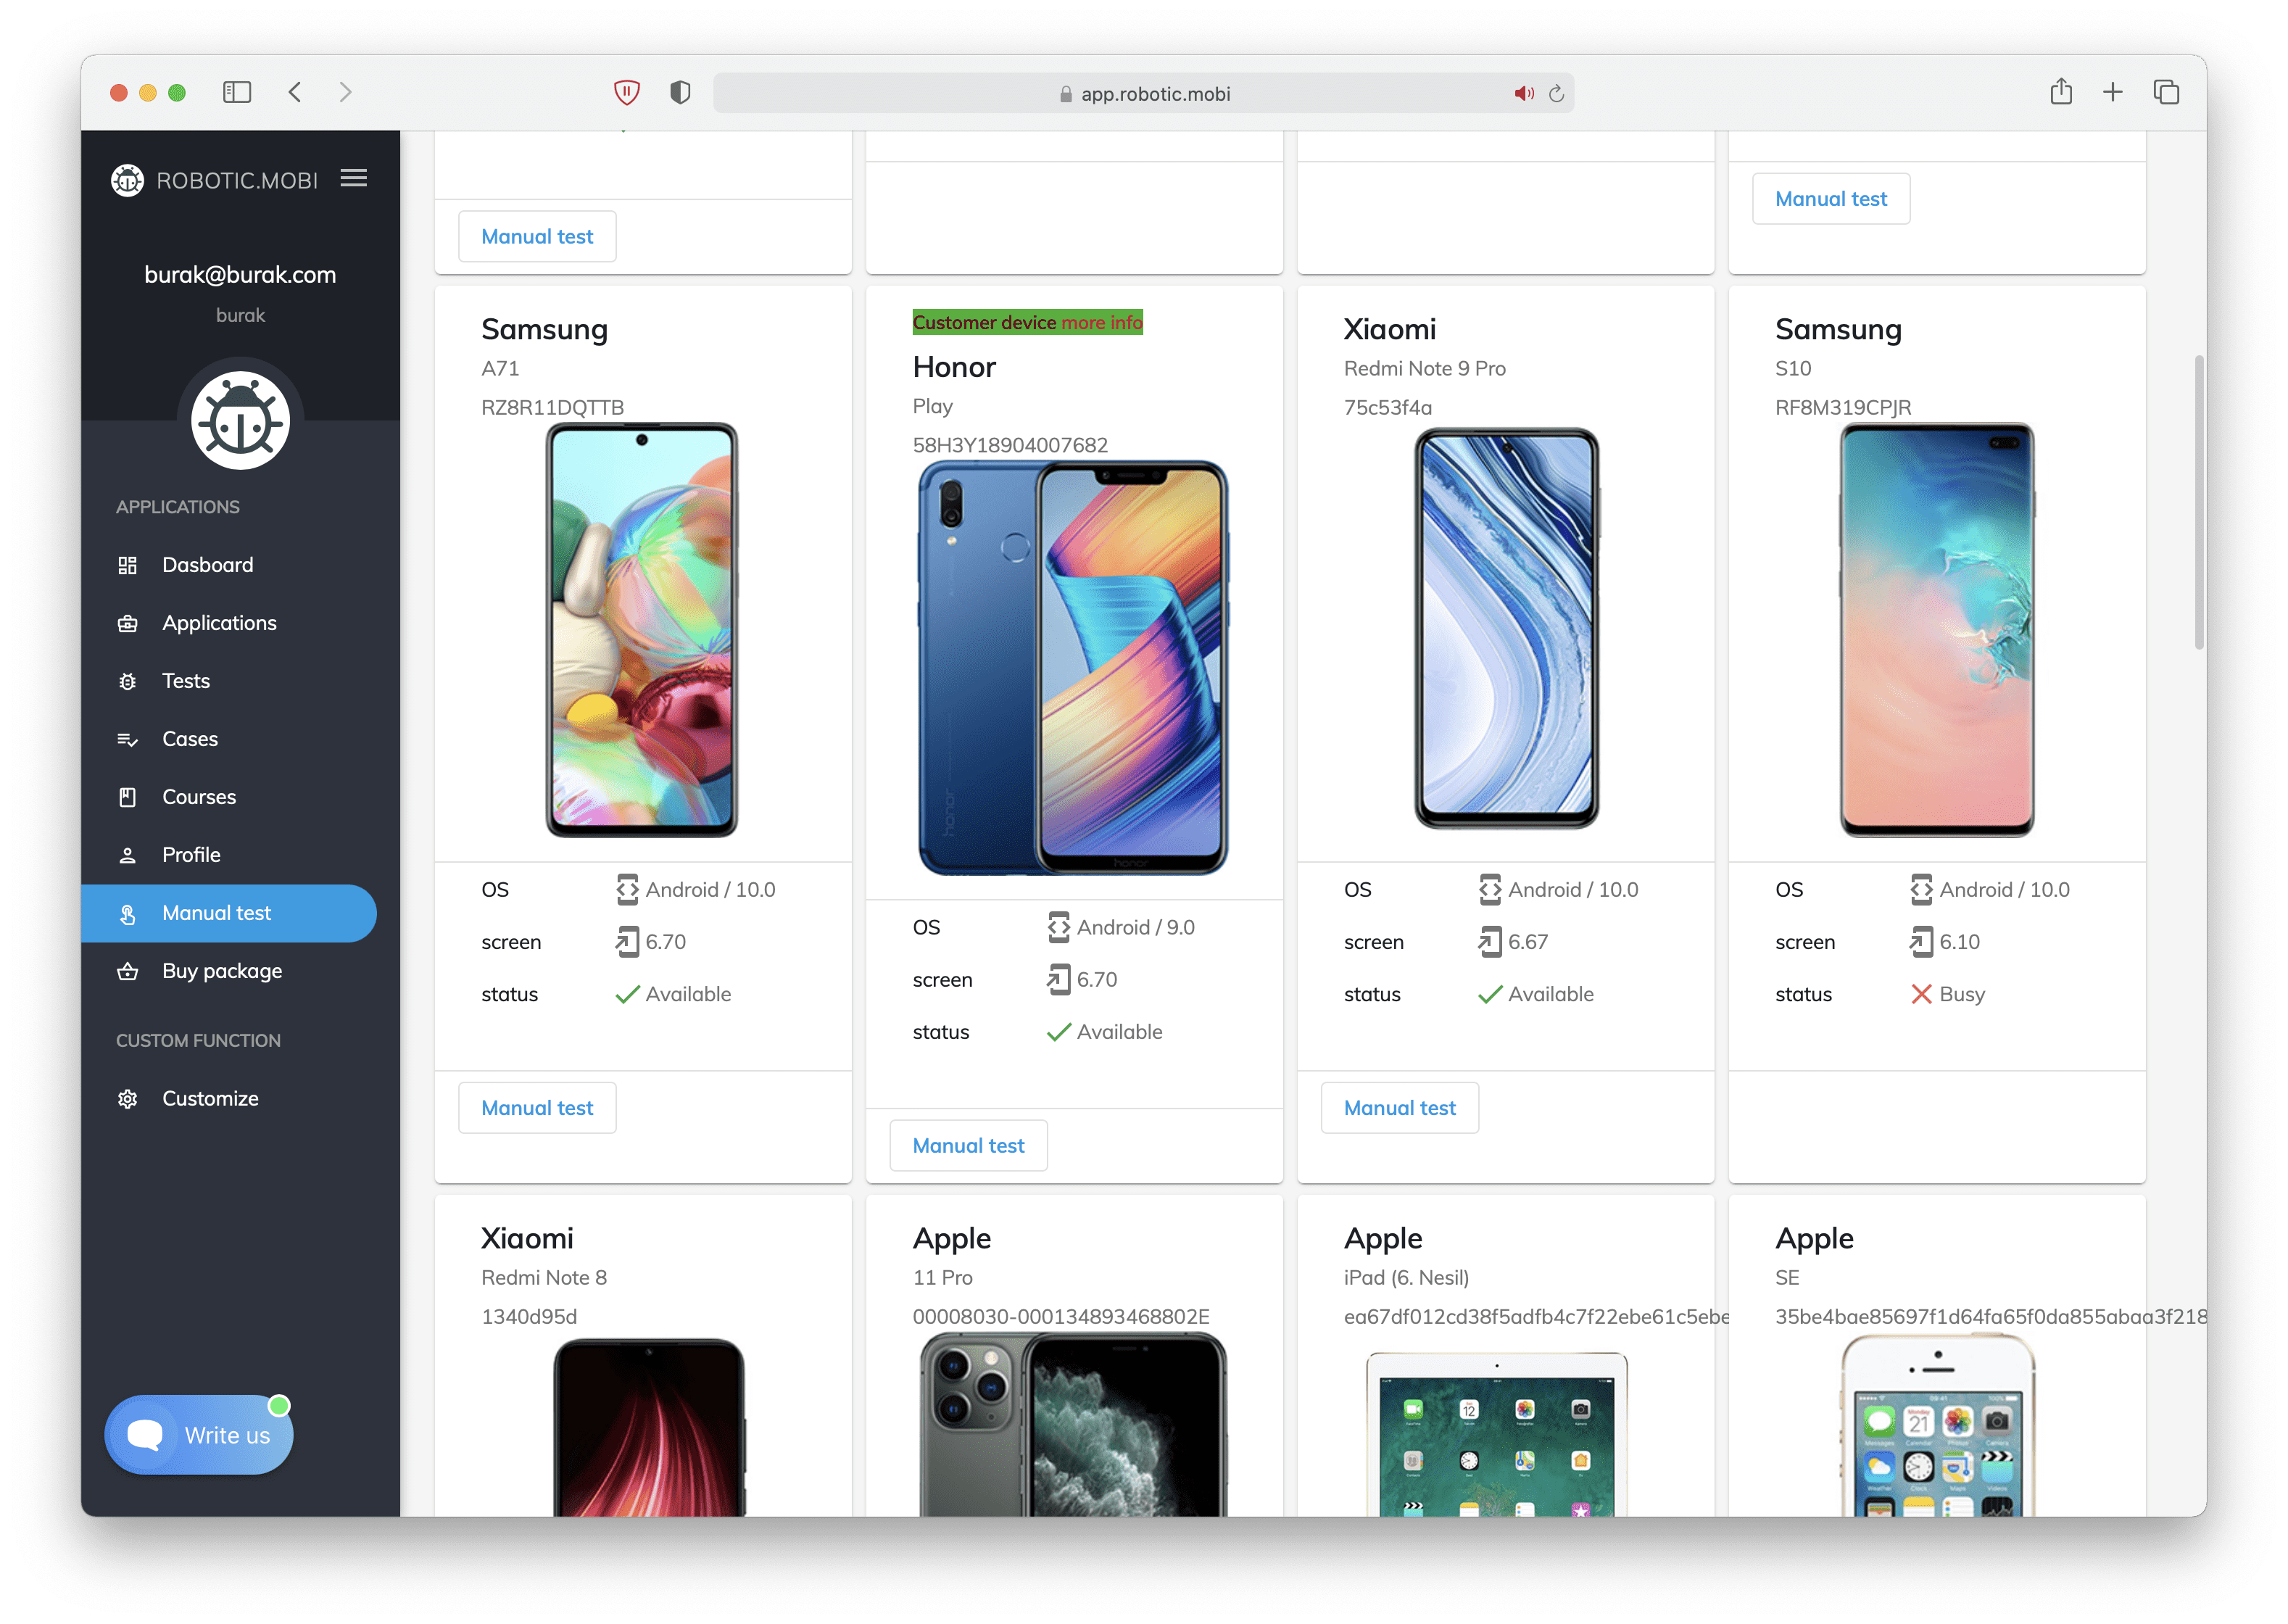
Task: Click the ROBOTIC.MOBI logo icon
Action: (127, 180)
